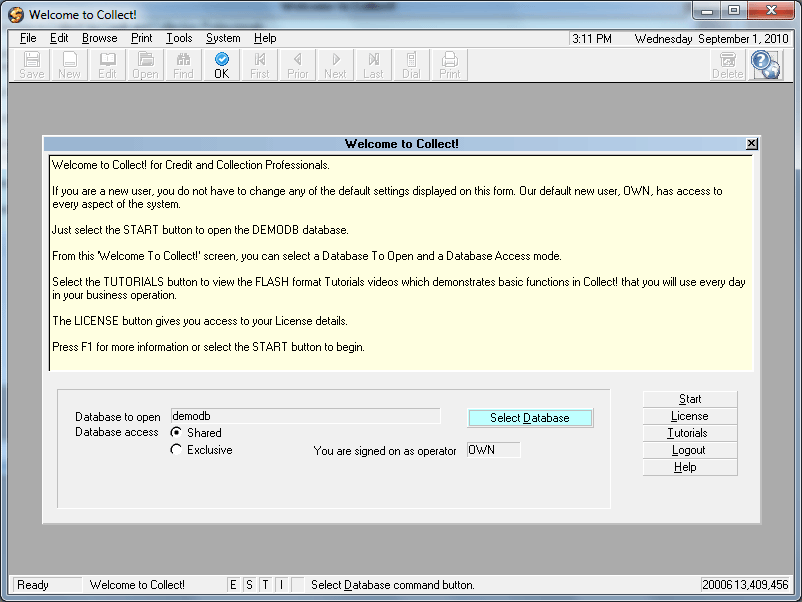The image size is (802, 602).
Task: Close the Welcome to Collect! inner dialog
Action: pyautogui.click(x=751, y=144)
